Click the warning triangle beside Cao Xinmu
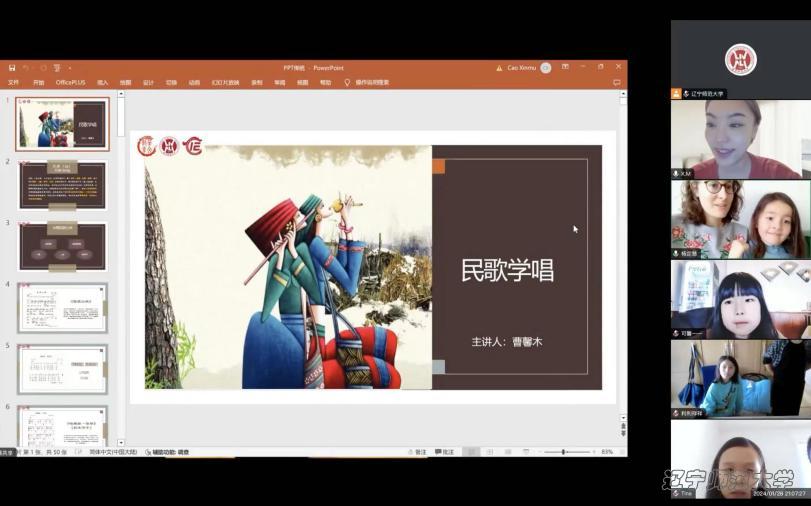 point(499,68)
